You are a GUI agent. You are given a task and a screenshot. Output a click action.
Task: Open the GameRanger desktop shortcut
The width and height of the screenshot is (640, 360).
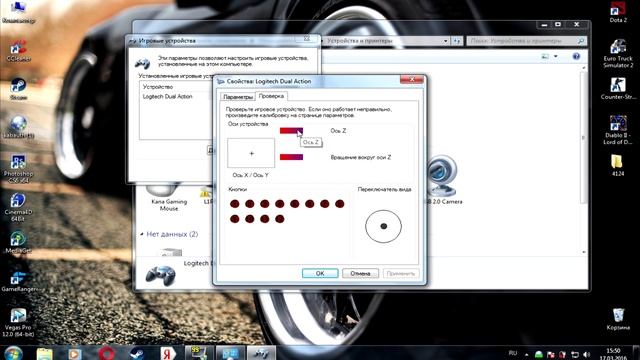coord(18,281)
